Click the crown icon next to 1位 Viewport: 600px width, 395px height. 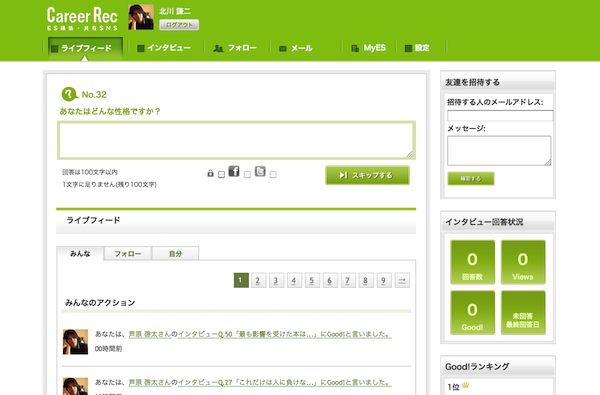tap(465, 385)
